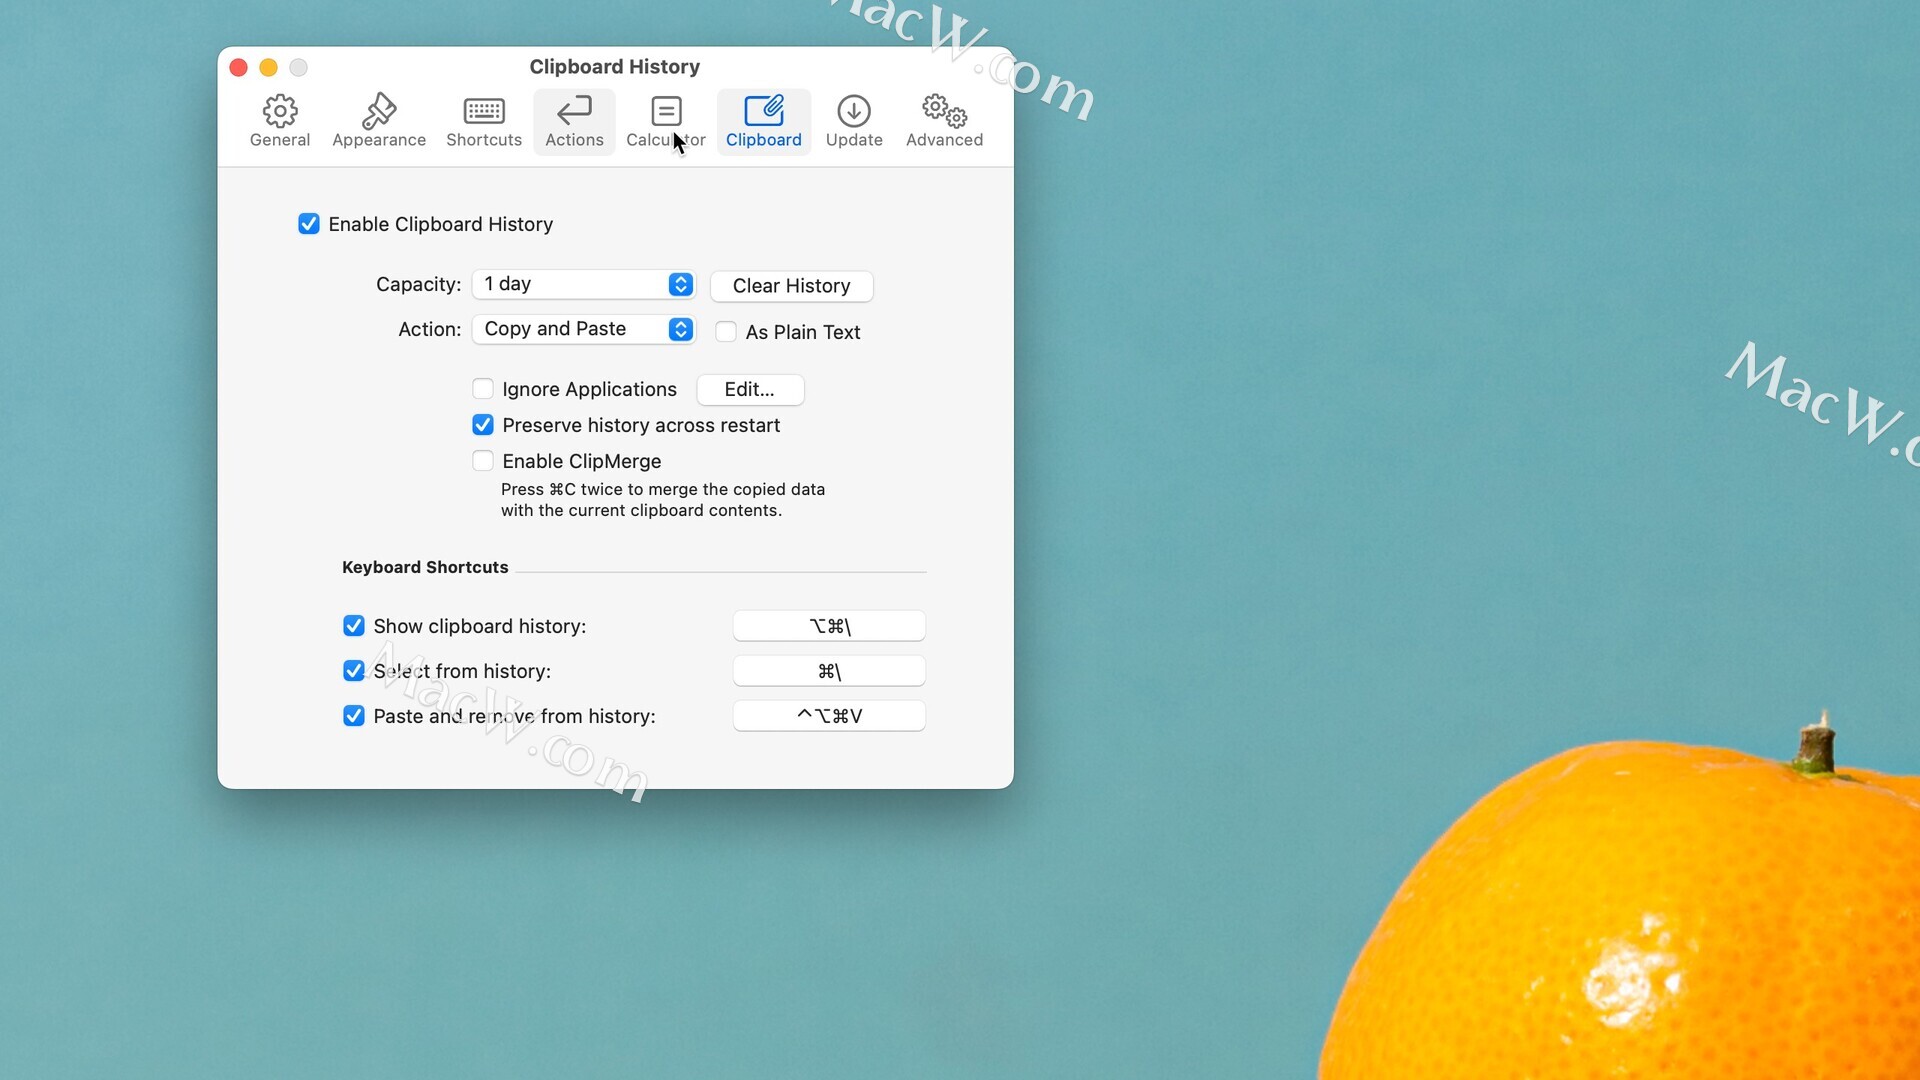Switch to the Shortcuts tab
Viewport: 1920px width, 1080px height.
484,122
